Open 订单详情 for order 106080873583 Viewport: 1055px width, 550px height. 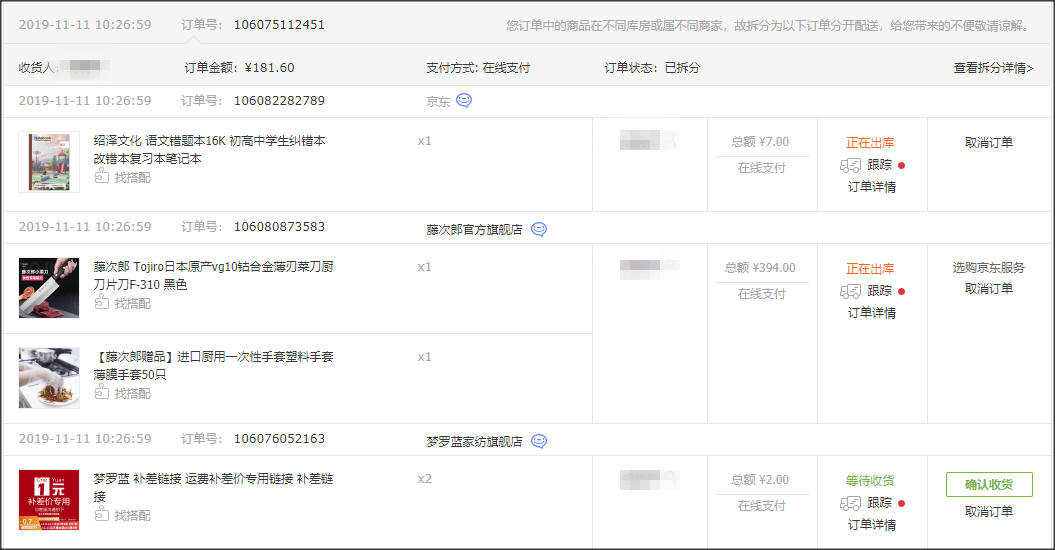[871, 313]
